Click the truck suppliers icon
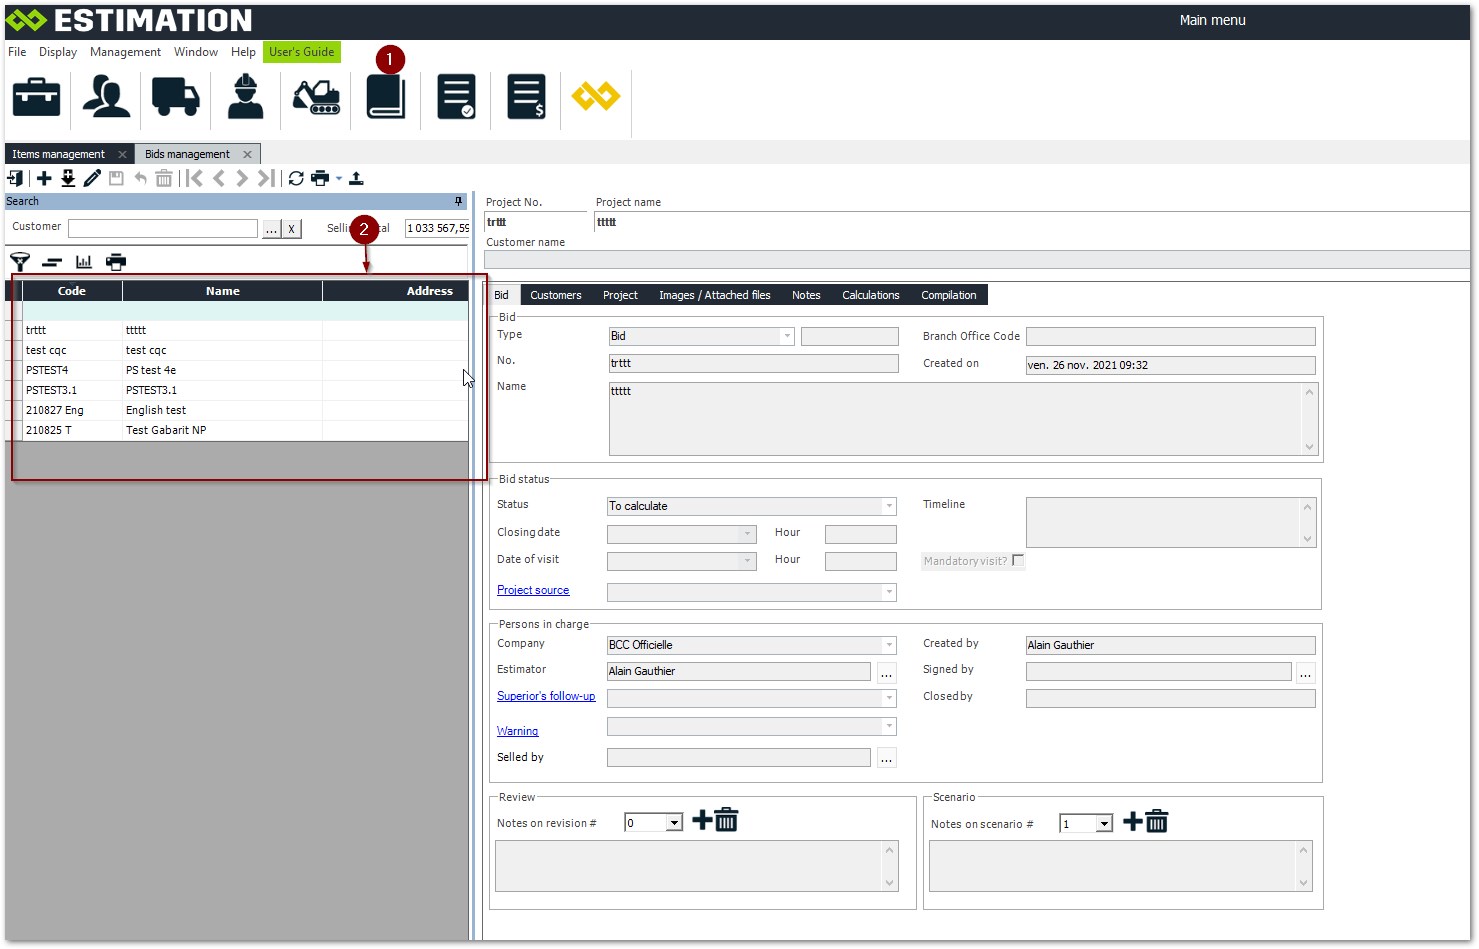 click(x=175, y=97)
